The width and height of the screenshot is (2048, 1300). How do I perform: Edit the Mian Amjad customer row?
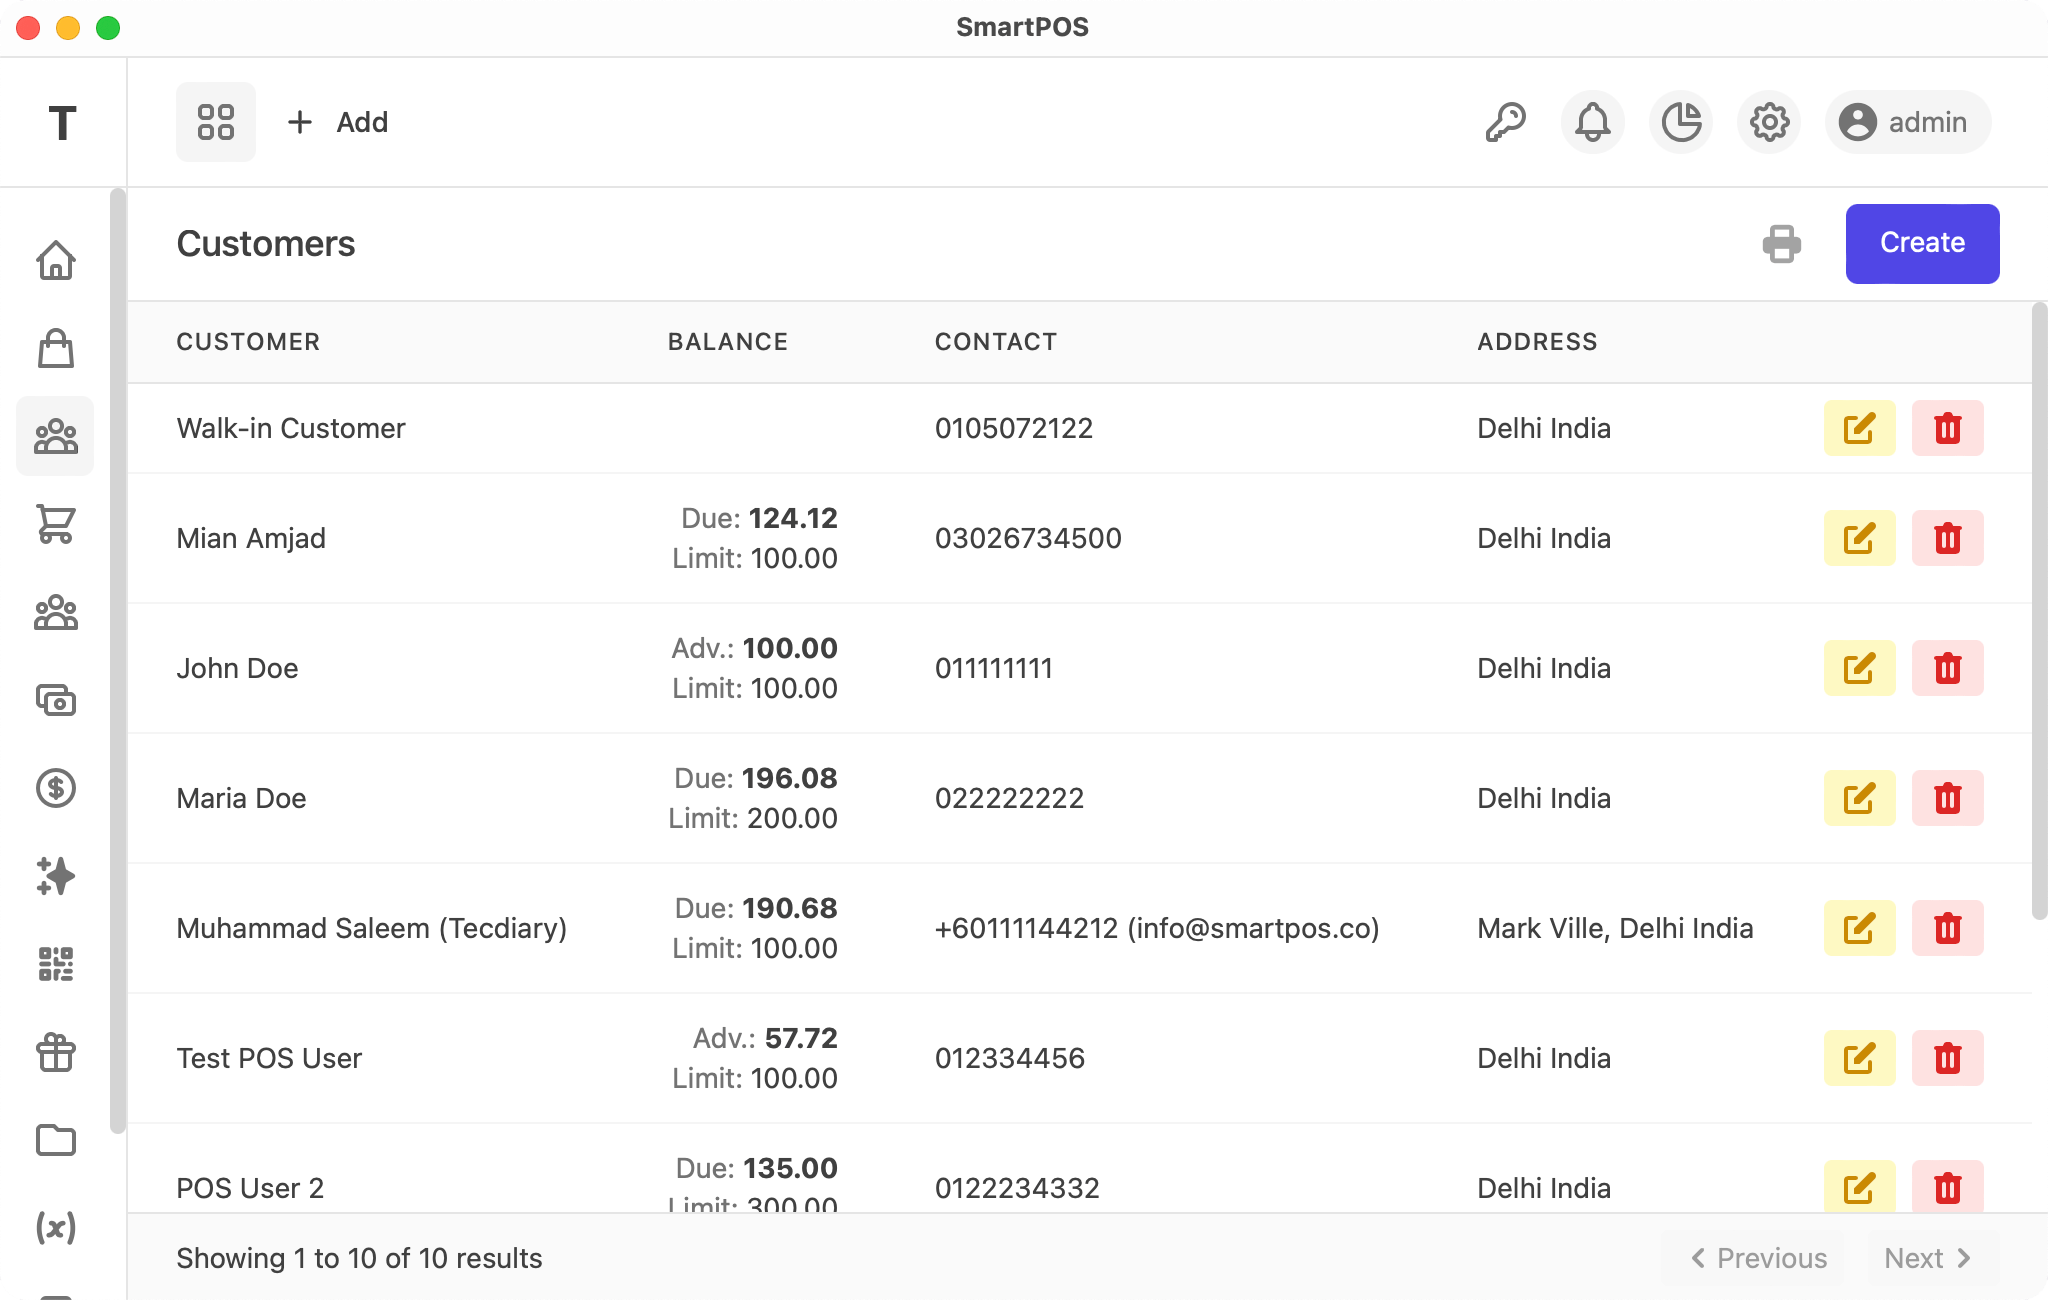point(1859,538)
